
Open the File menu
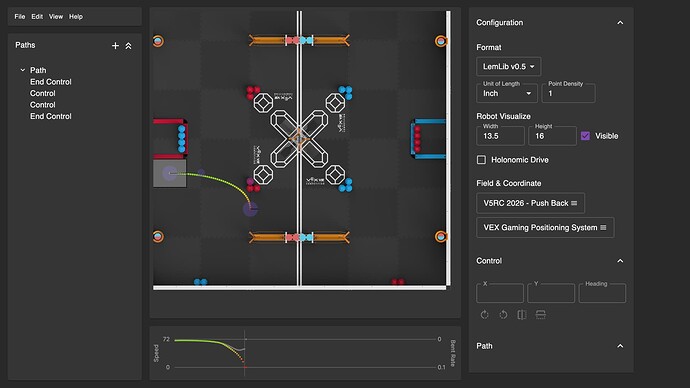[20, 17]
